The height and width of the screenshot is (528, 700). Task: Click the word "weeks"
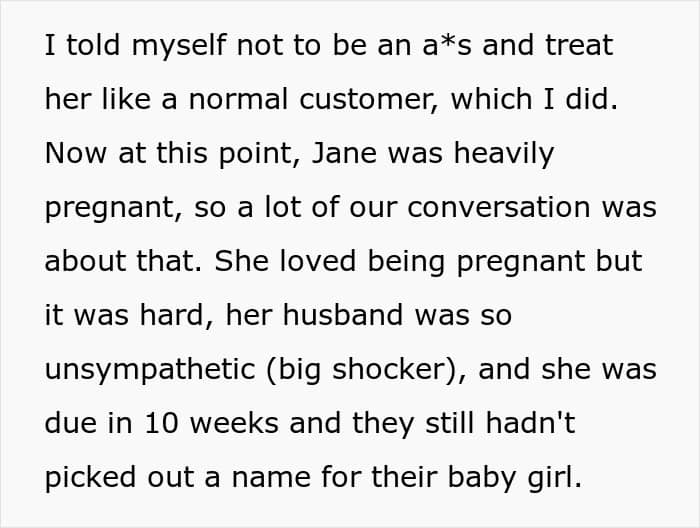pos(234,423)
